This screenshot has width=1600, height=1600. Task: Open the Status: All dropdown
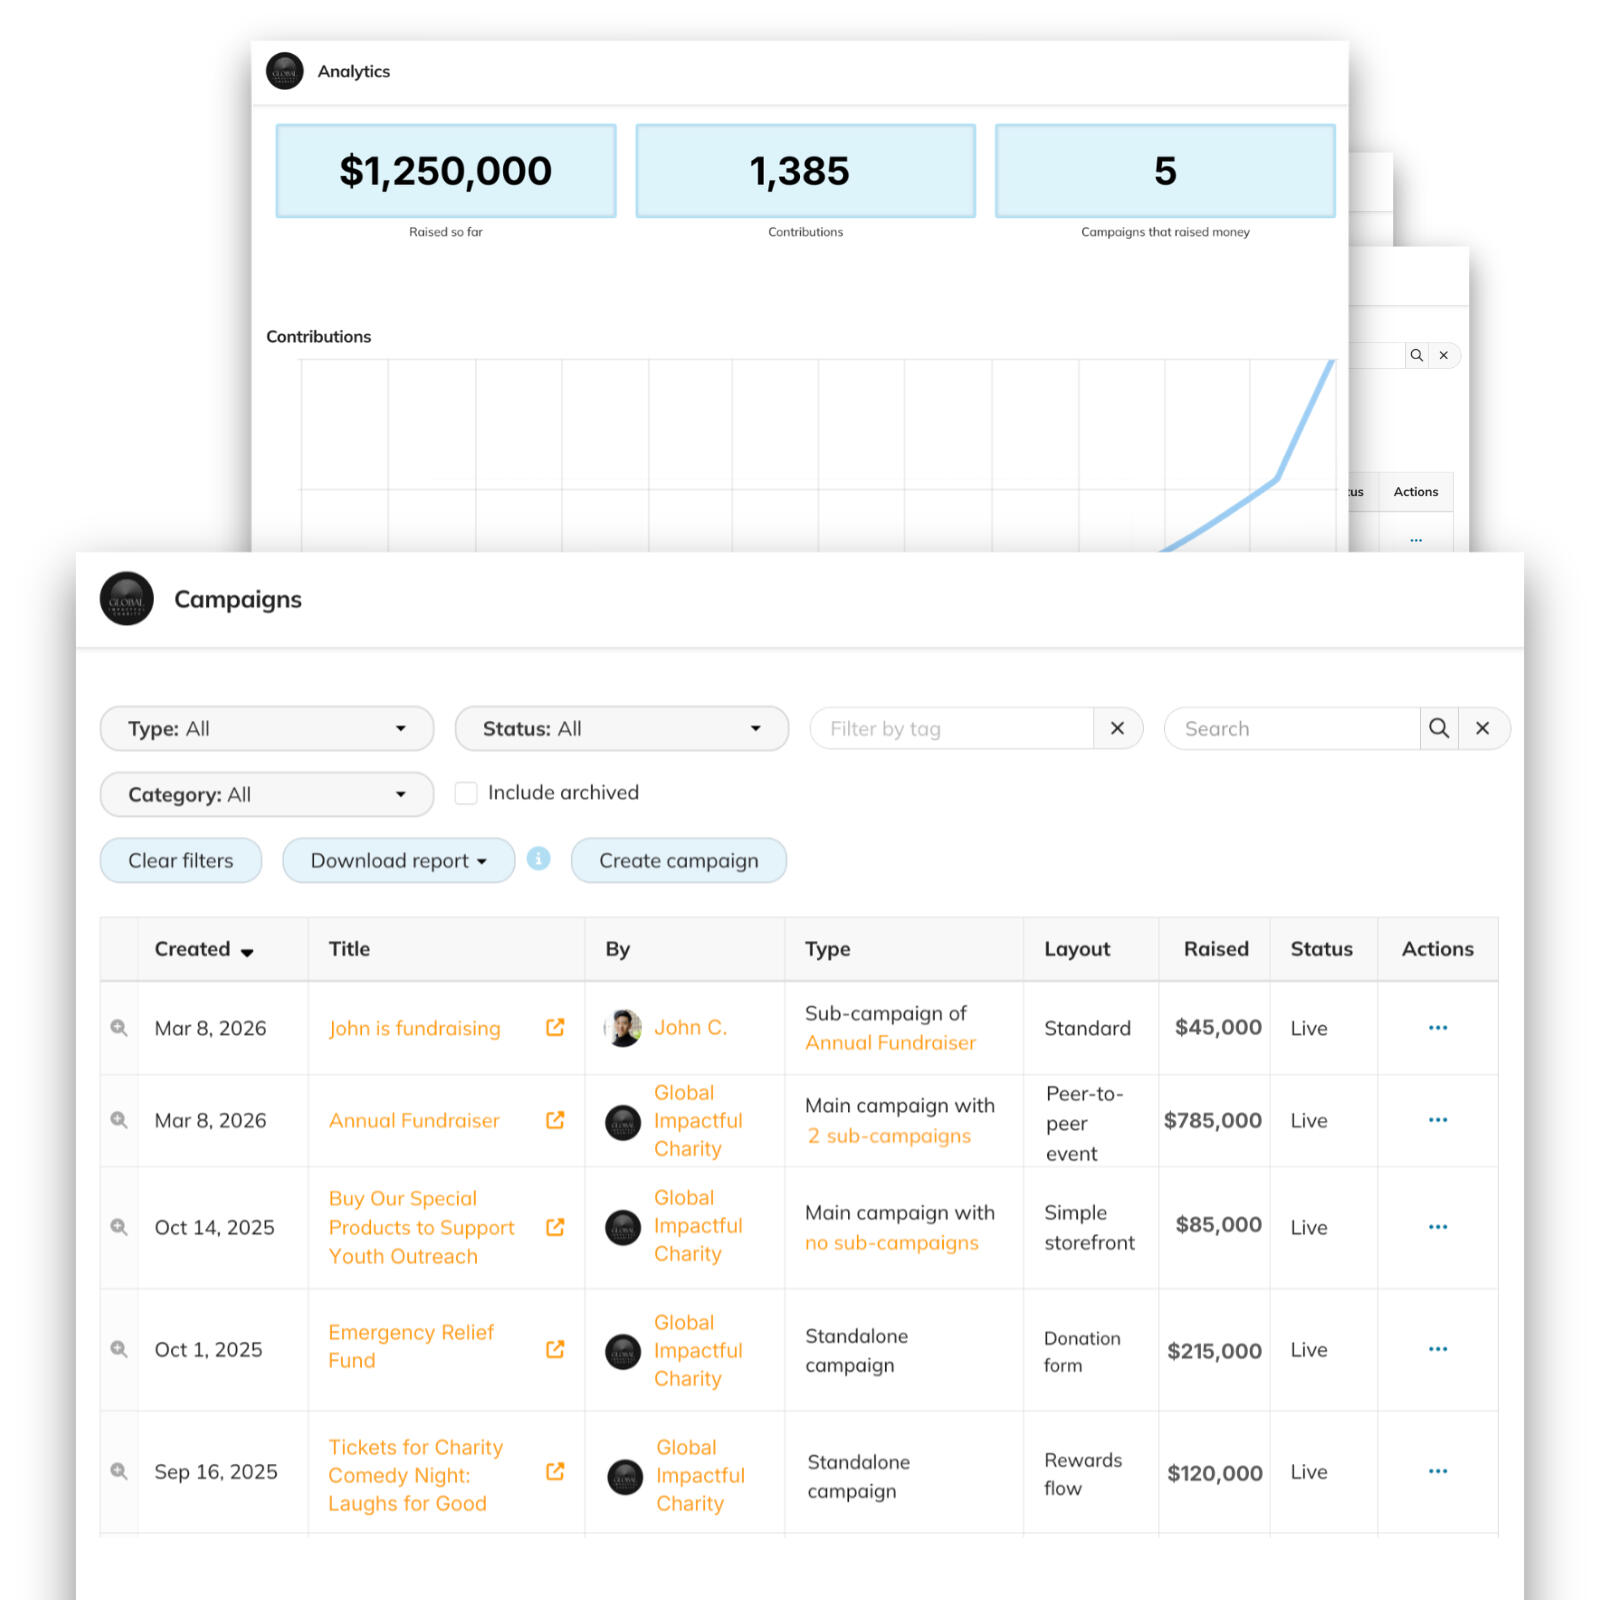pos(621,729)
